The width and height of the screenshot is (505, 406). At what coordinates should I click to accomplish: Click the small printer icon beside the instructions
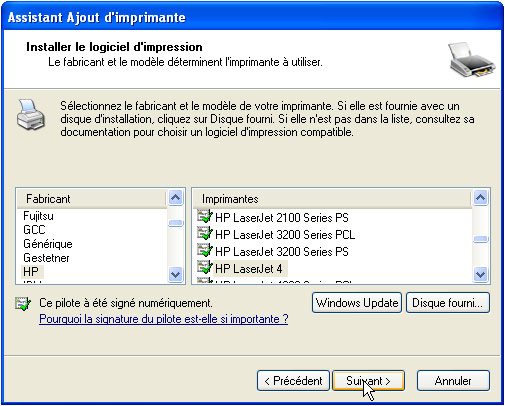(x=31, y=114)
